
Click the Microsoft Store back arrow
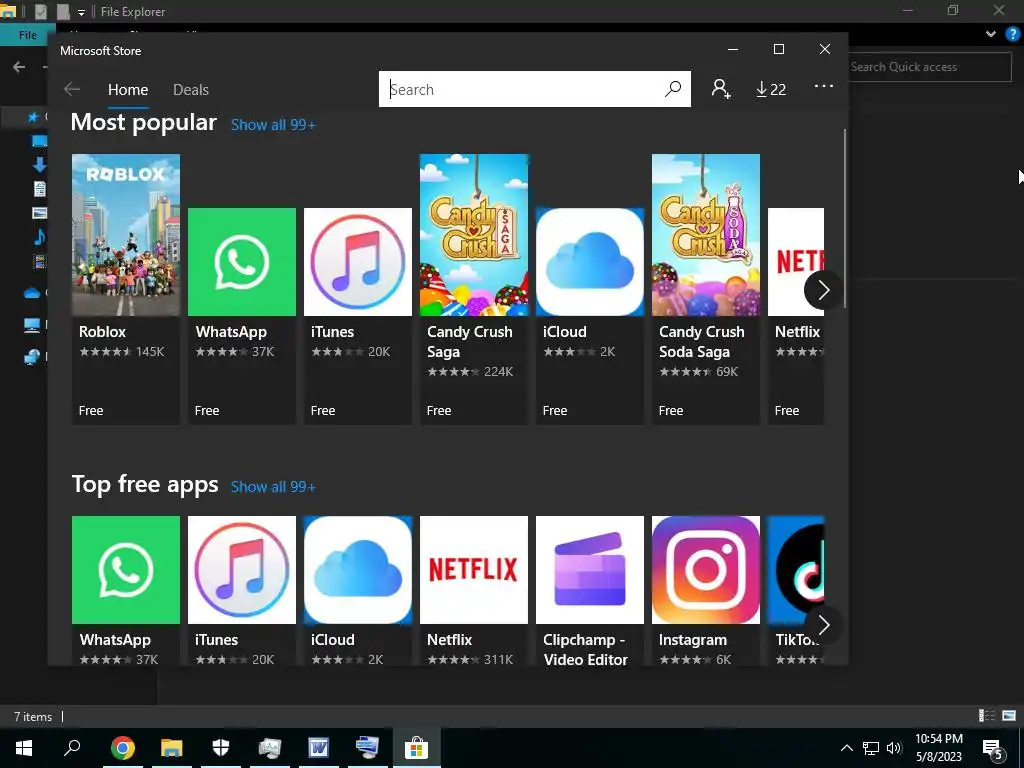coord(72,89)
